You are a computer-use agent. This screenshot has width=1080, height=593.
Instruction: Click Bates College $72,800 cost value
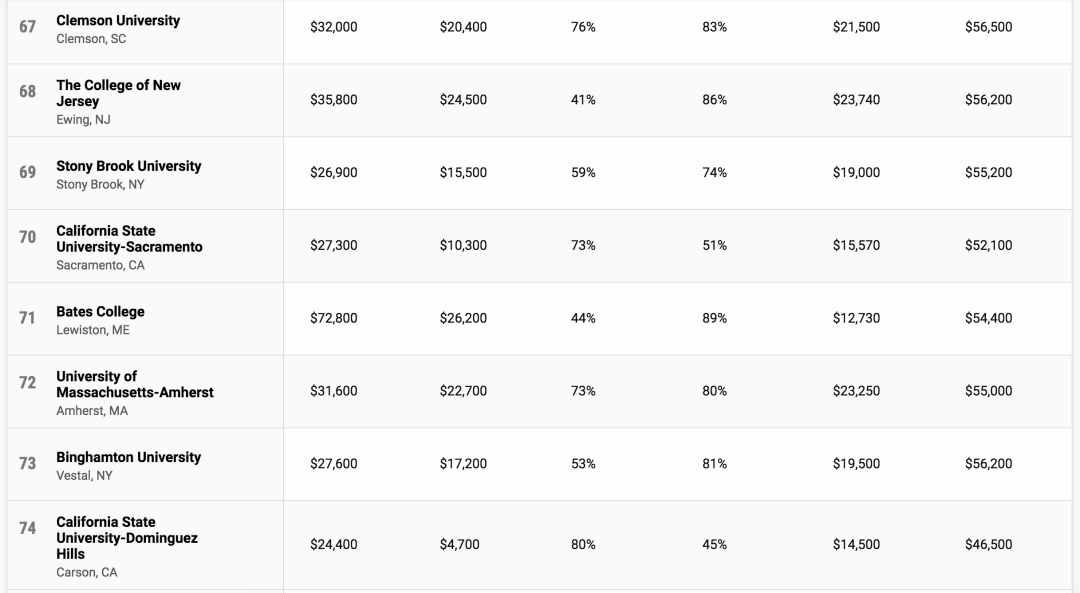333,318
